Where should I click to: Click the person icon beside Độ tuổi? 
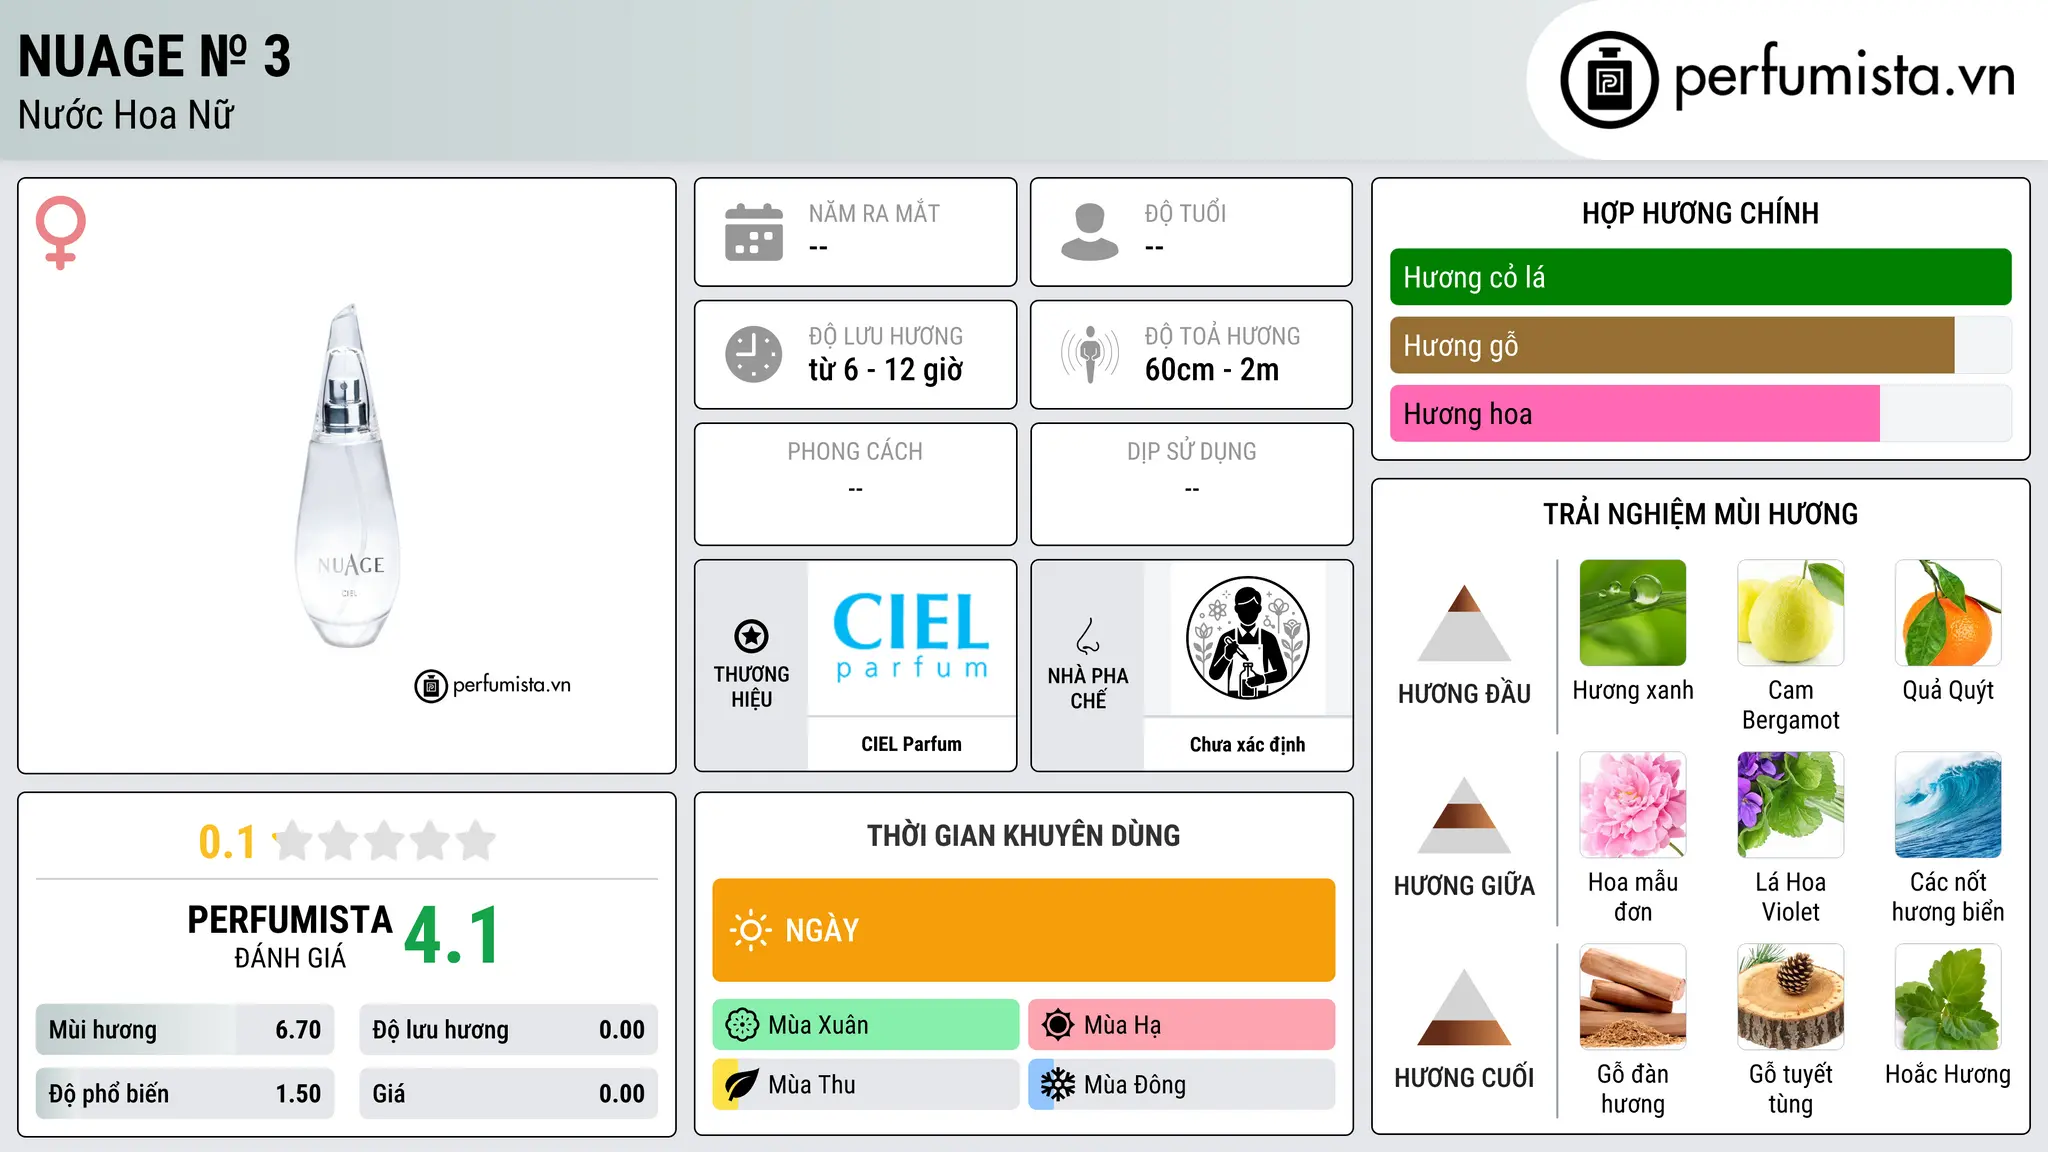1090,232
